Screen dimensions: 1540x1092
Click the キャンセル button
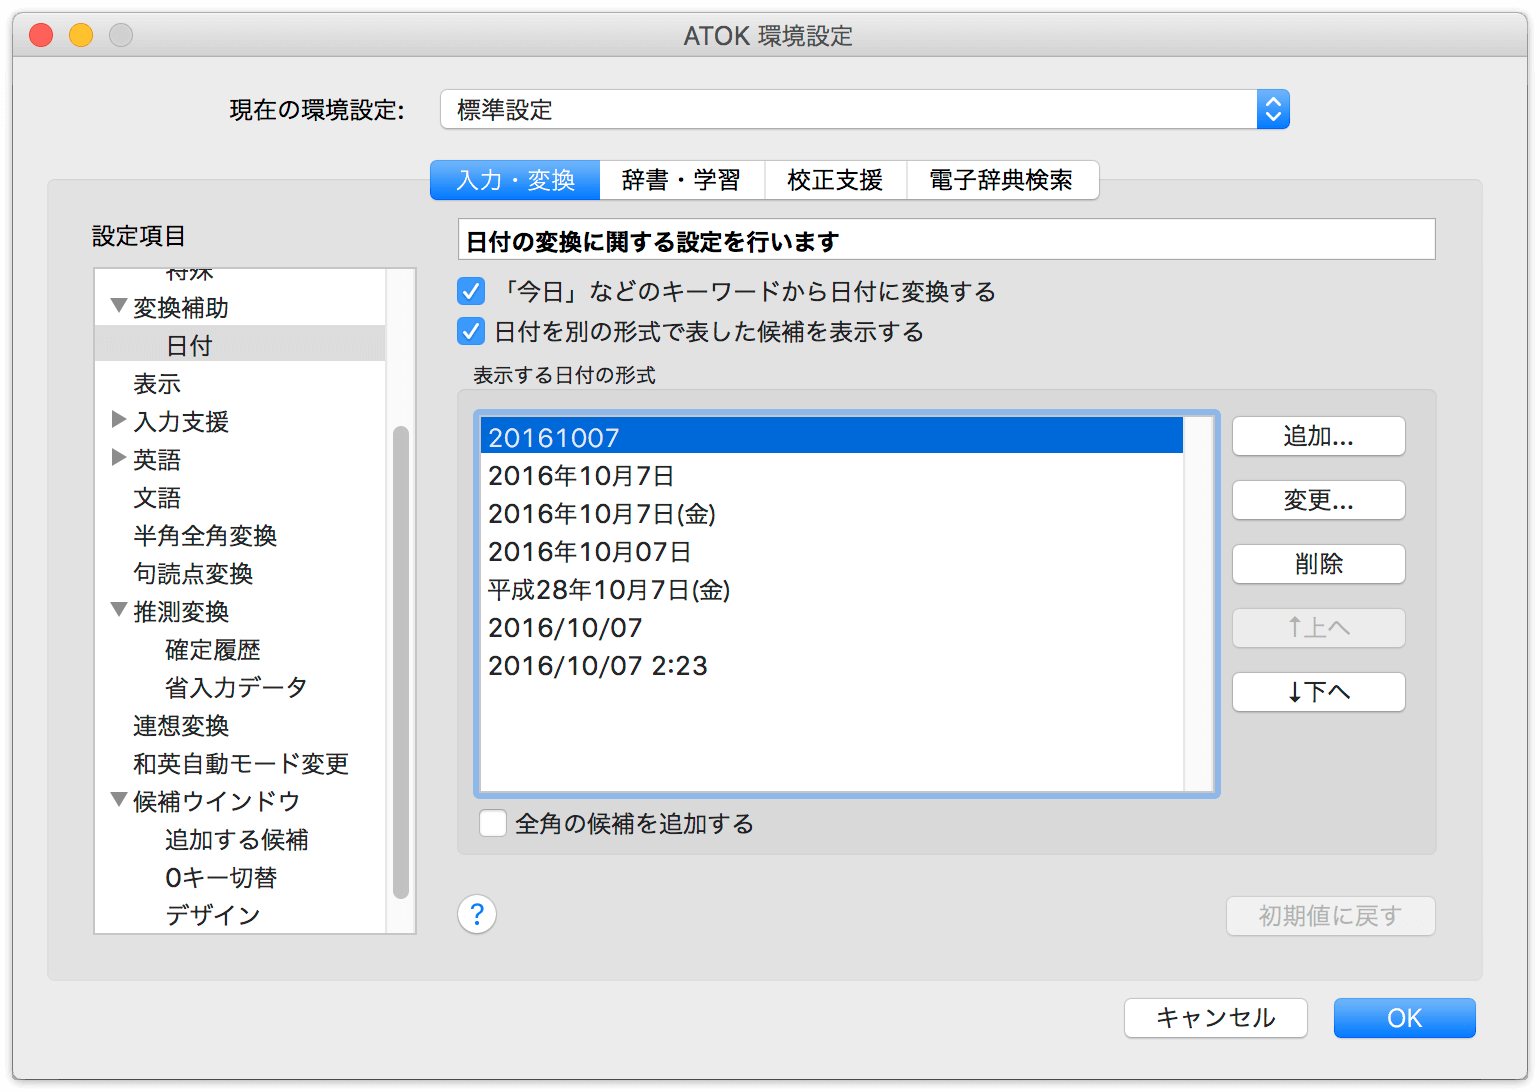(x=1216, y=1018)
